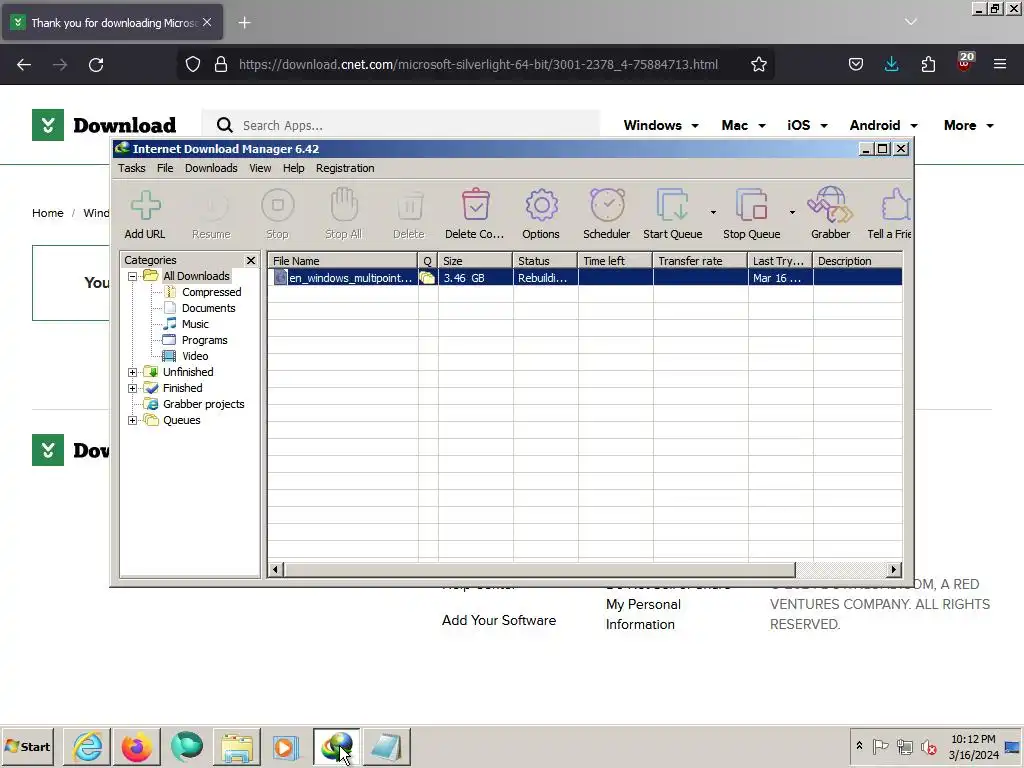The width and height of the screenshot is (1024, 768).
Task: Open the Android dropdown on CNET
Action: click(883, 125)
